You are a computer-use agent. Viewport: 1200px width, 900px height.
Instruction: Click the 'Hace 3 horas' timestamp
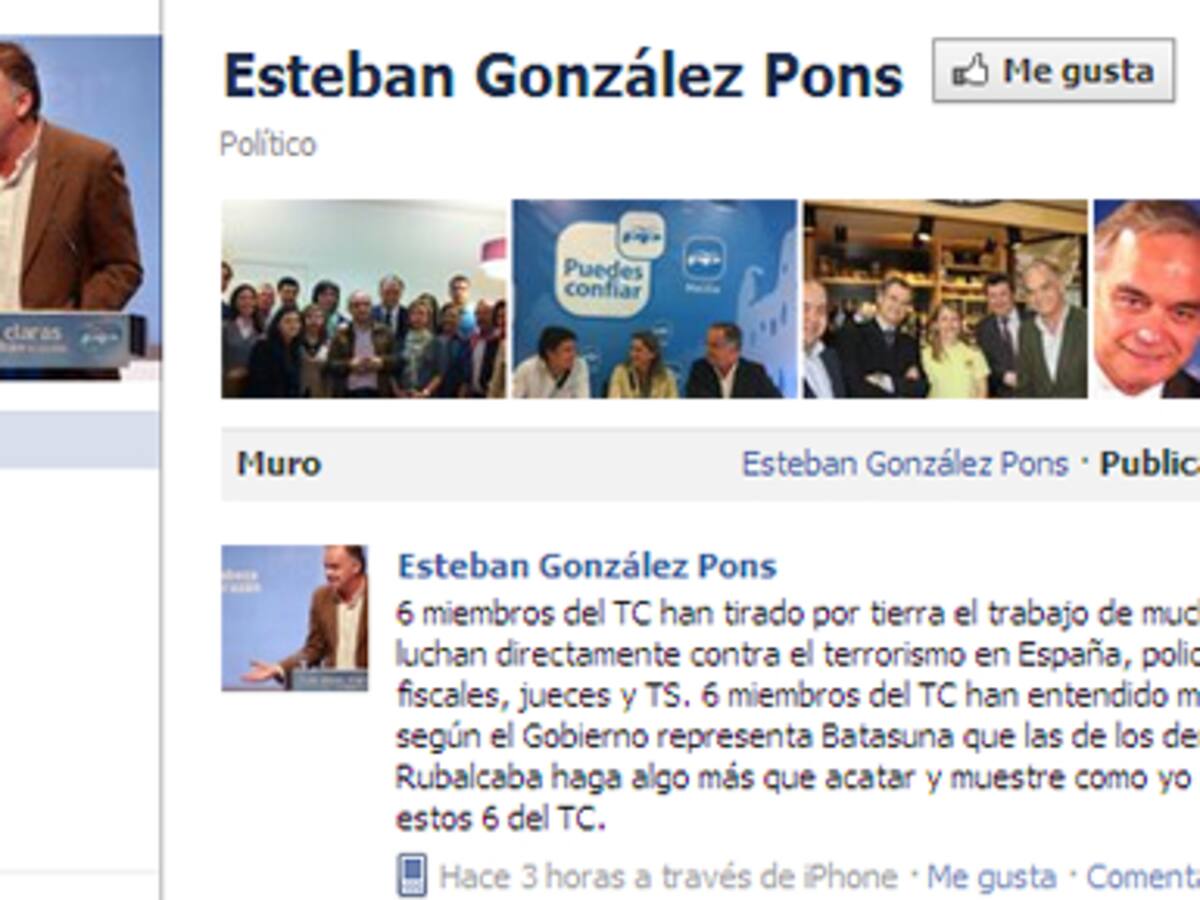532,877
